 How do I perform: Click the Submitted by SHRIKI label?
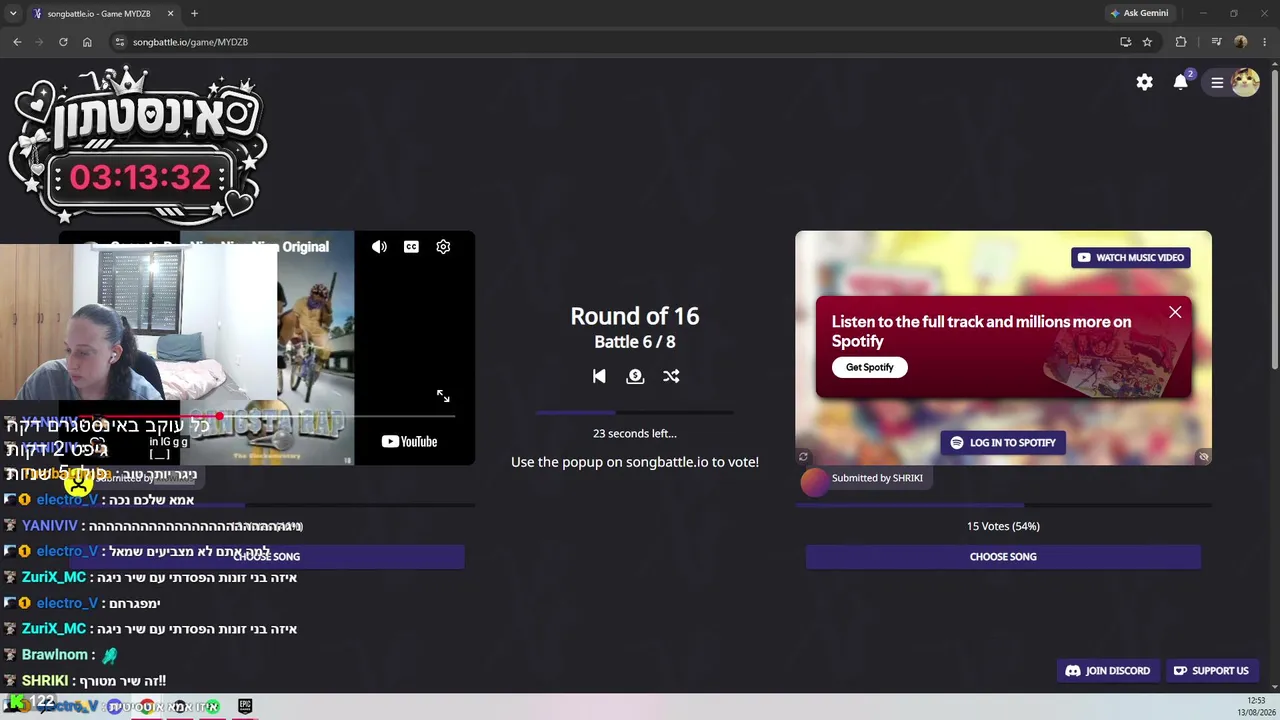(877, 478)
